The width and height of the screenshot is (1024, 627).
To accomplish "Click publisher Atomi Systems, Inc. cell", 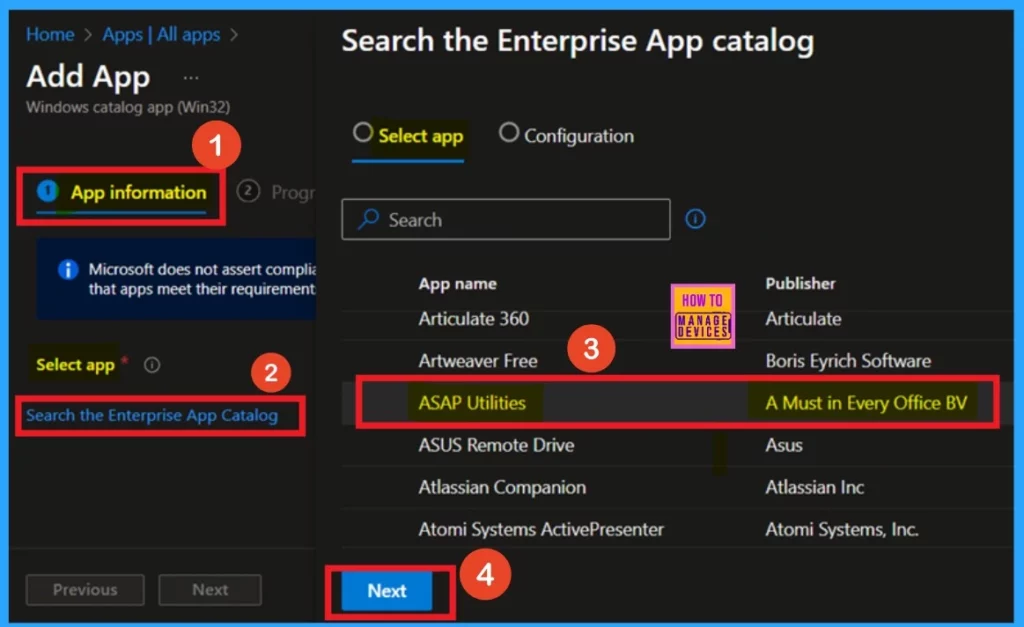I will tap(842, 529).
